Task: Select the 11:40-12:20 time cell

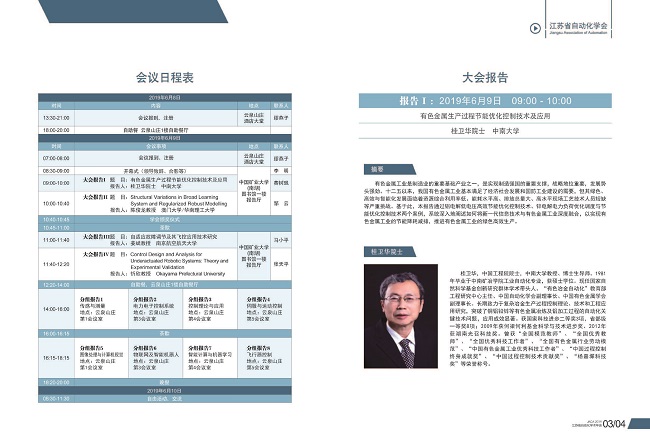Action: tap(56, 264)
